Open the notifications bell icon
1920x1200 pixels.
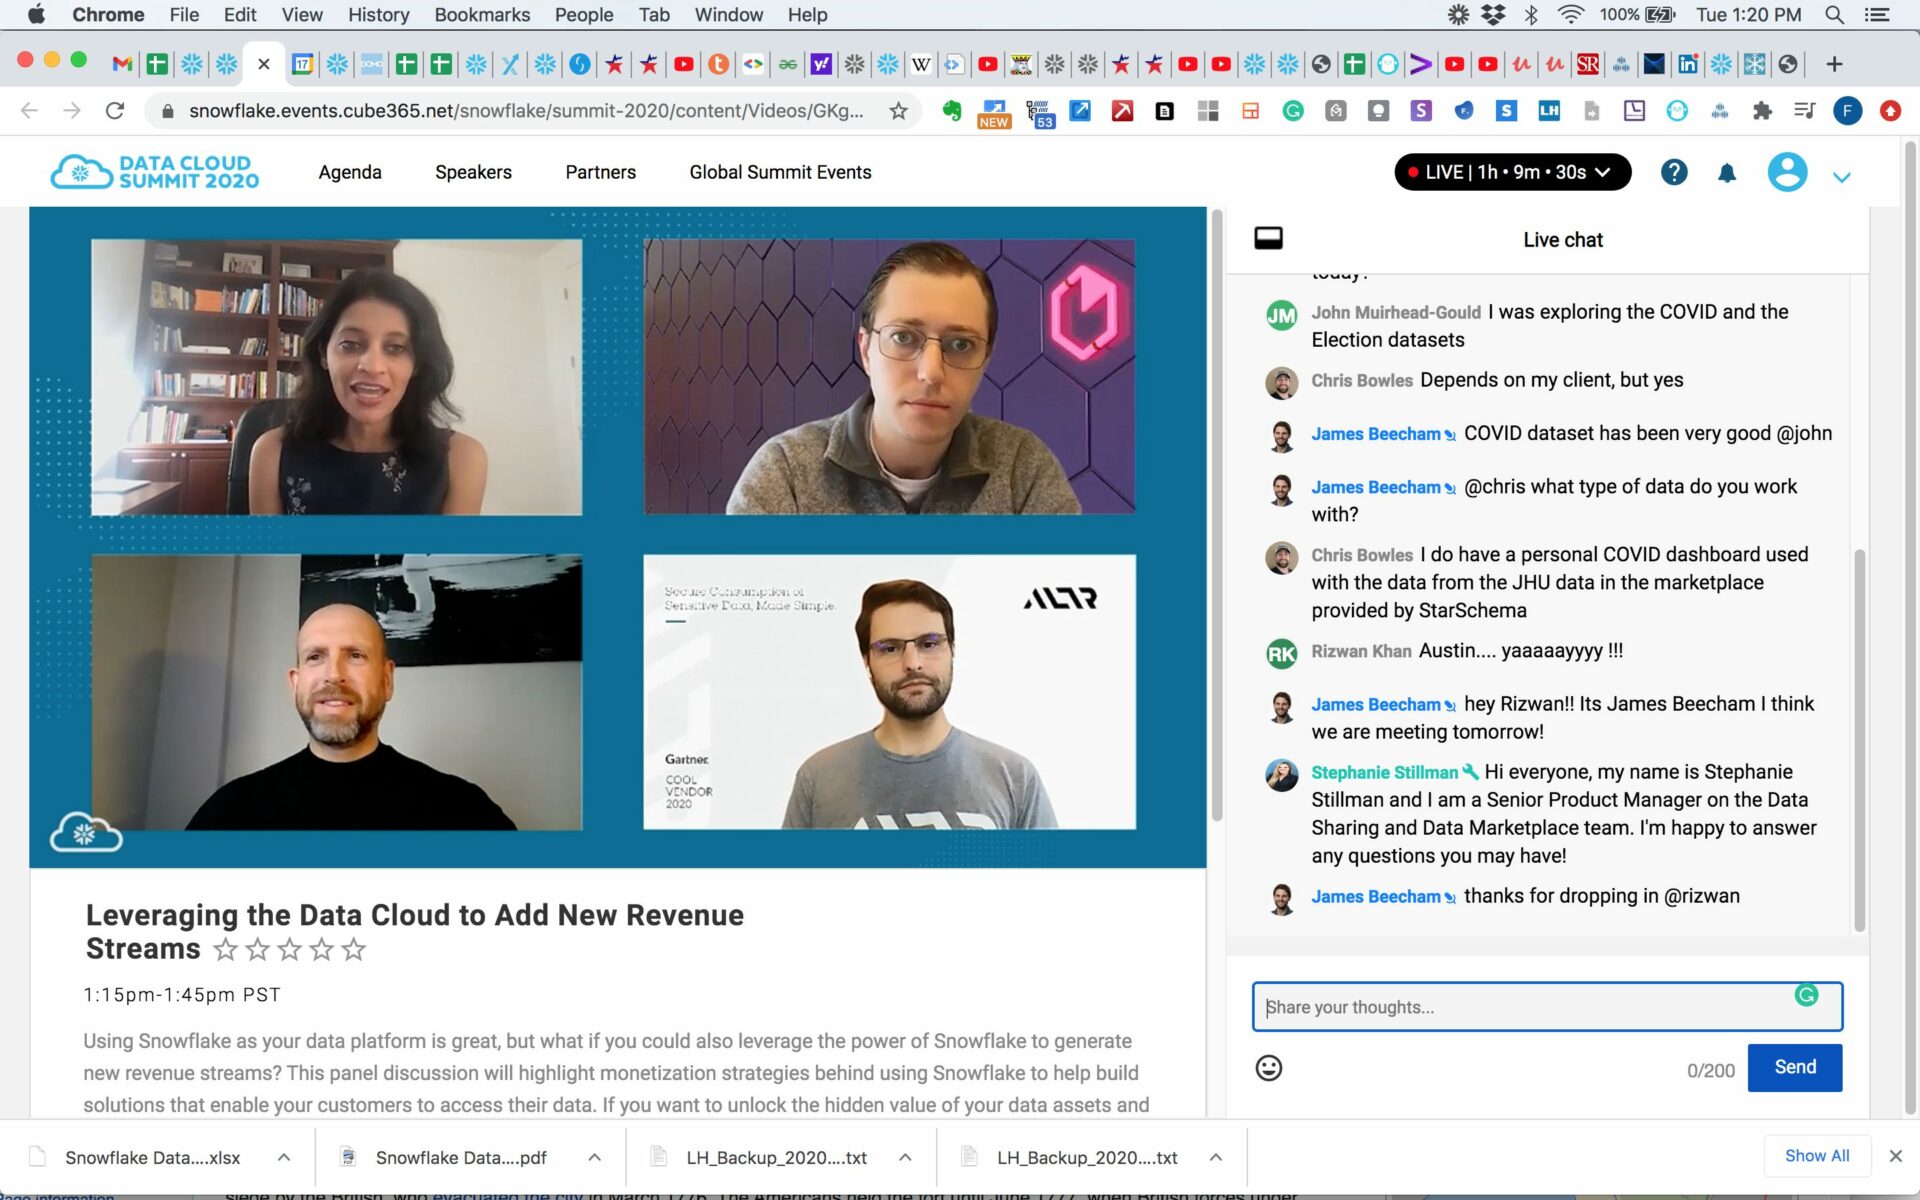click(x=1727, y=173)
